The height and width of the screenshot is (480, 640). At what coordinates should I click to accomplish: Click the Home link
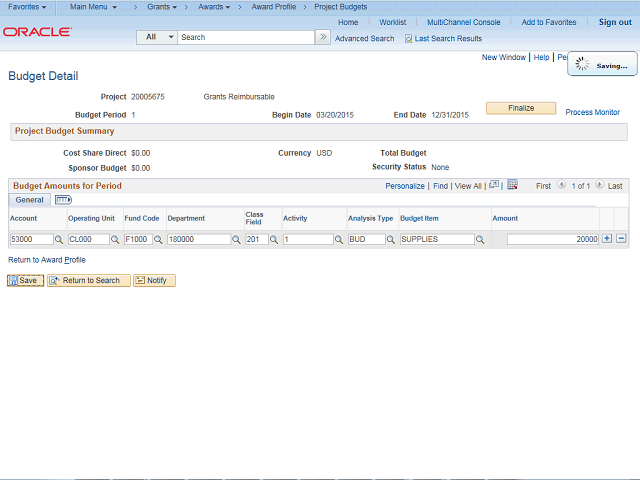click(x=348, y=22)
